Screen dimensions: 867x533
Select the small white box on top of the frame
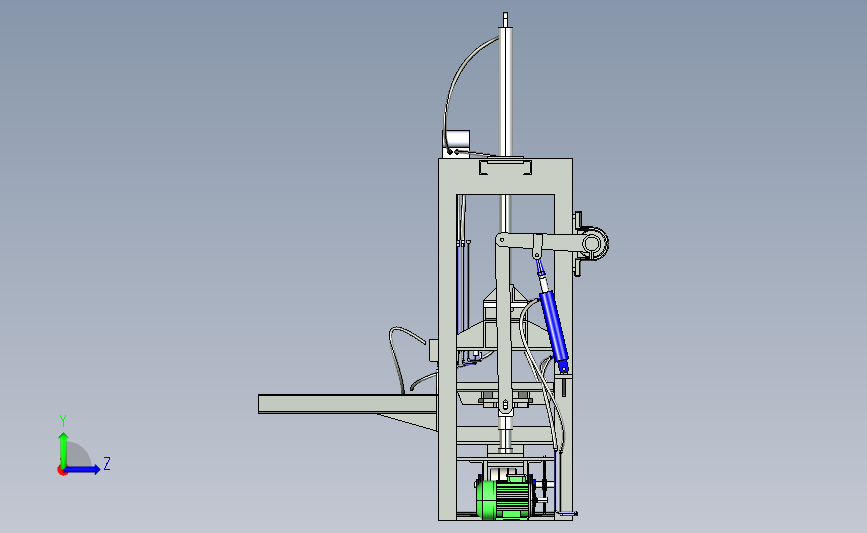click(x=457, y=144)
